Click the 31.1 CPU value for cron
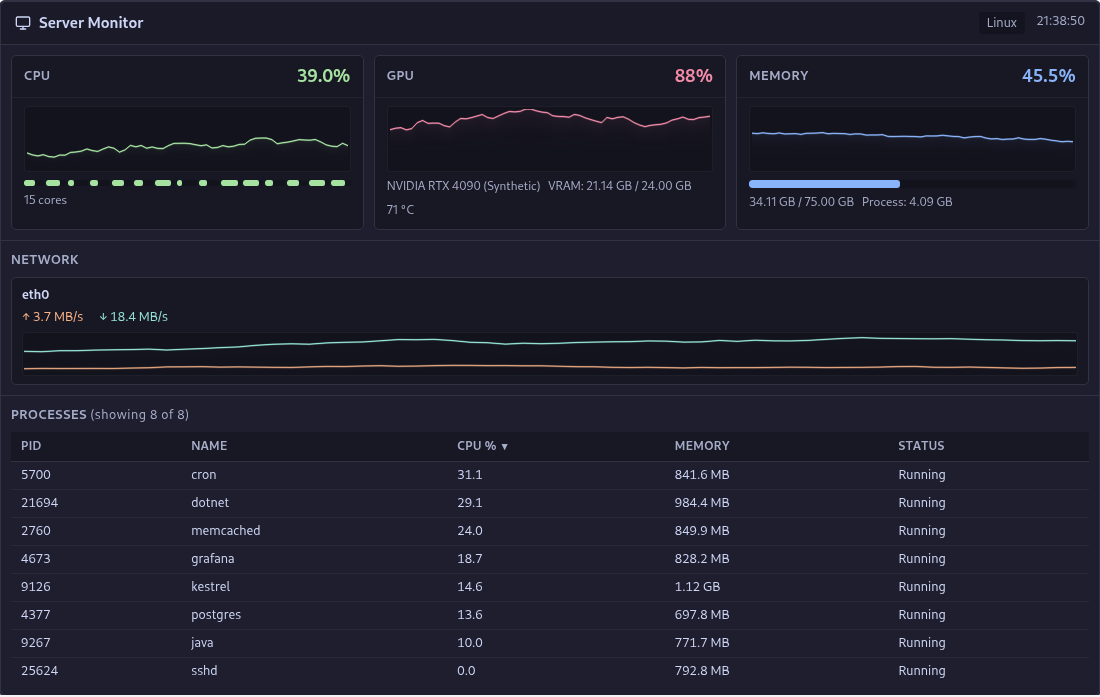The height and width of the screenshot is (697, 1100). 469,475
